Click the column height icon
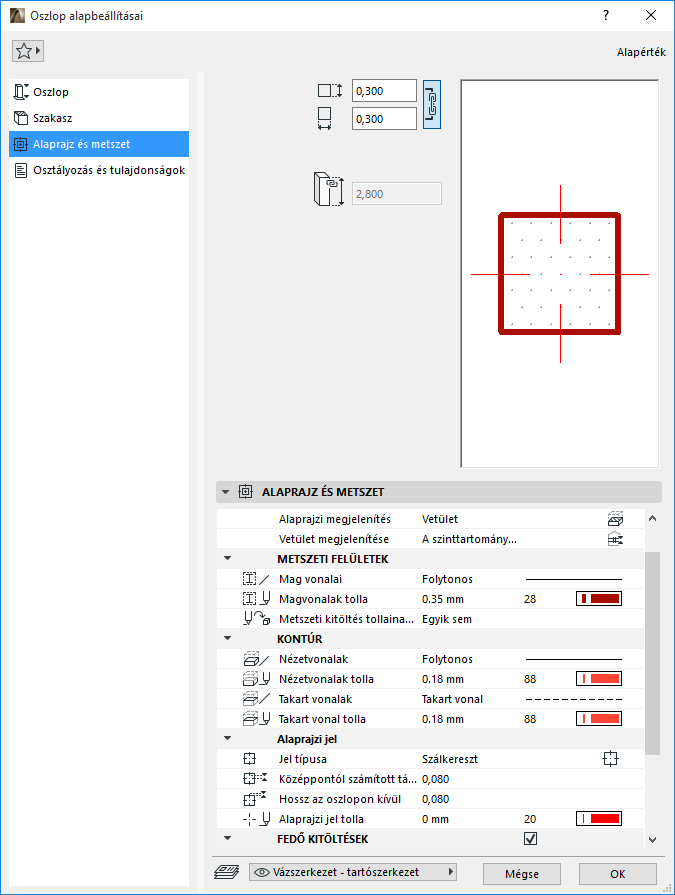This screenshot has width=675, height=895. tap(328, 189)
